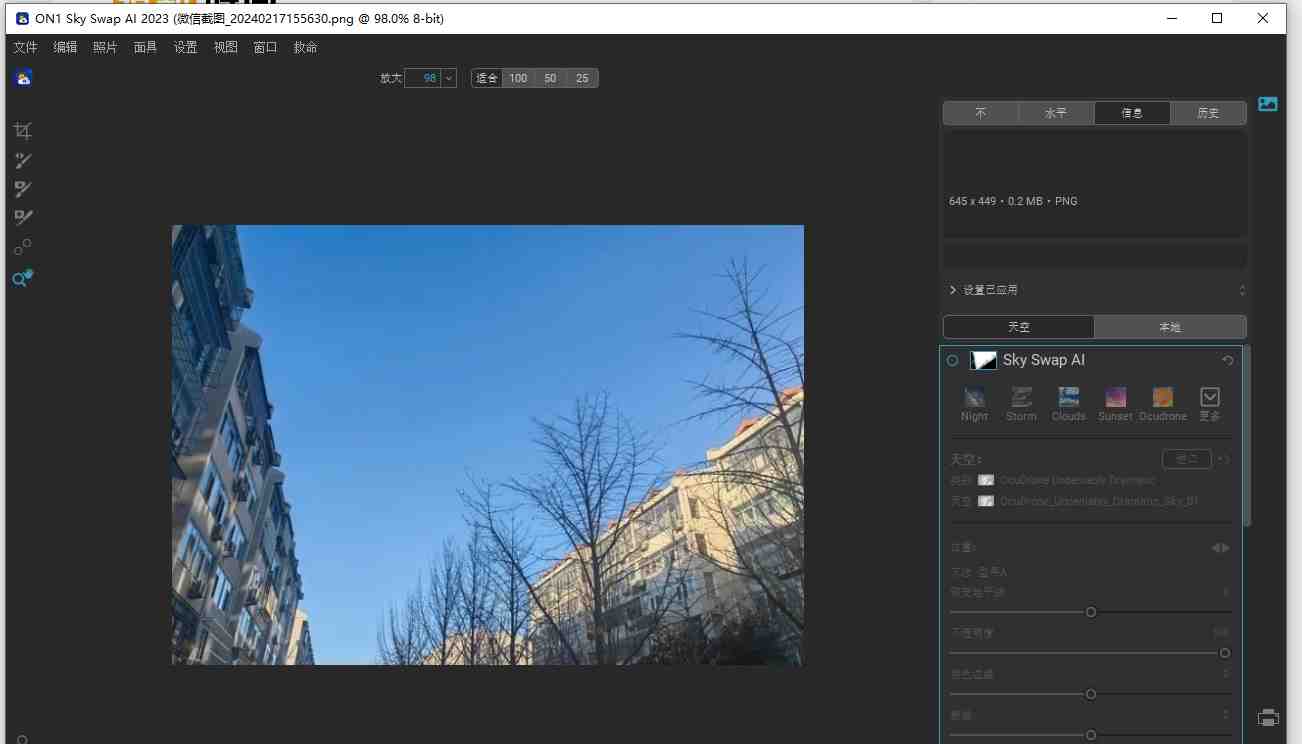Select the Sky Swap zoom tool
Screen dimensions: 1302x744
pyautogui.click(x=21, y=279)
